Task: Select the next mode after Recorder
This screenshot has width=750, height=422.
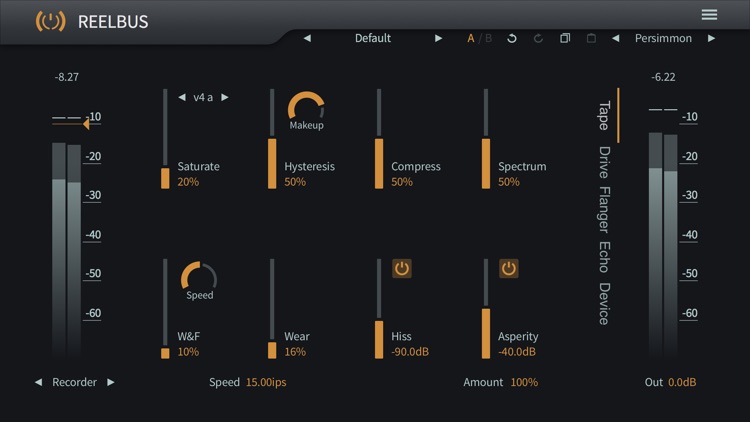Action: (x=110, y=382)
